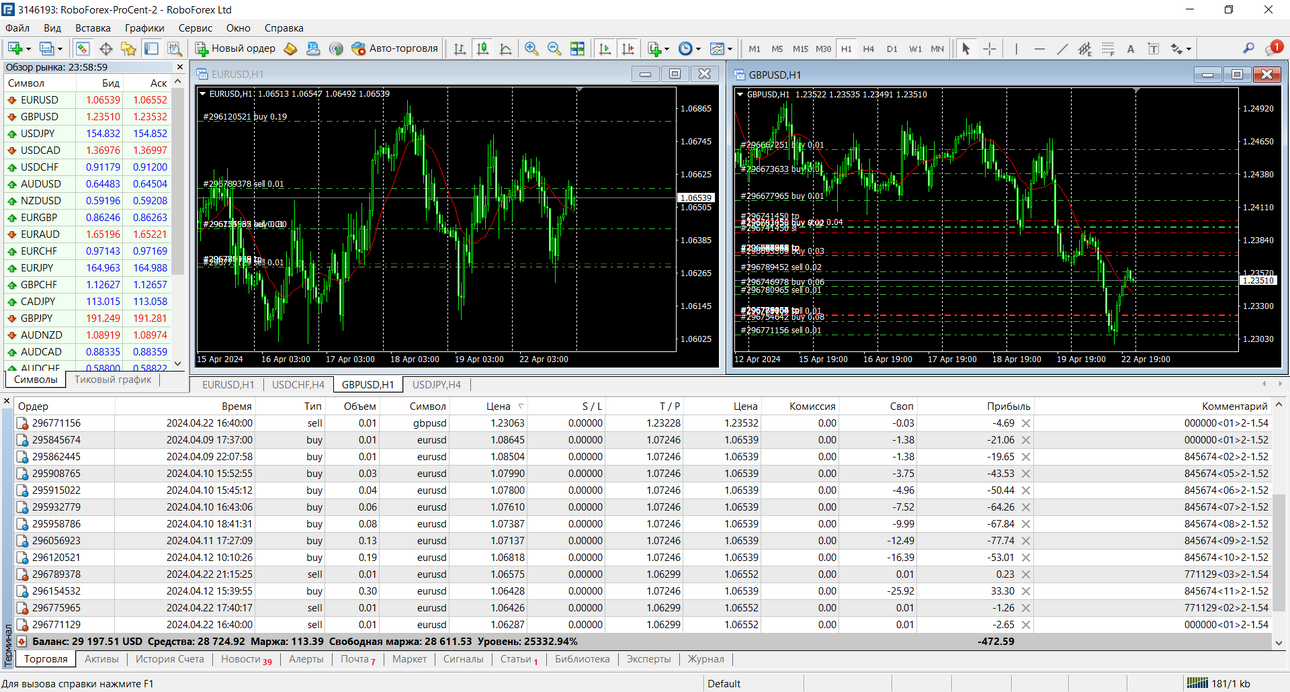1290x692 pixels.
Task: Toggle the Navigator panel icon
Action: click(128, 48)
